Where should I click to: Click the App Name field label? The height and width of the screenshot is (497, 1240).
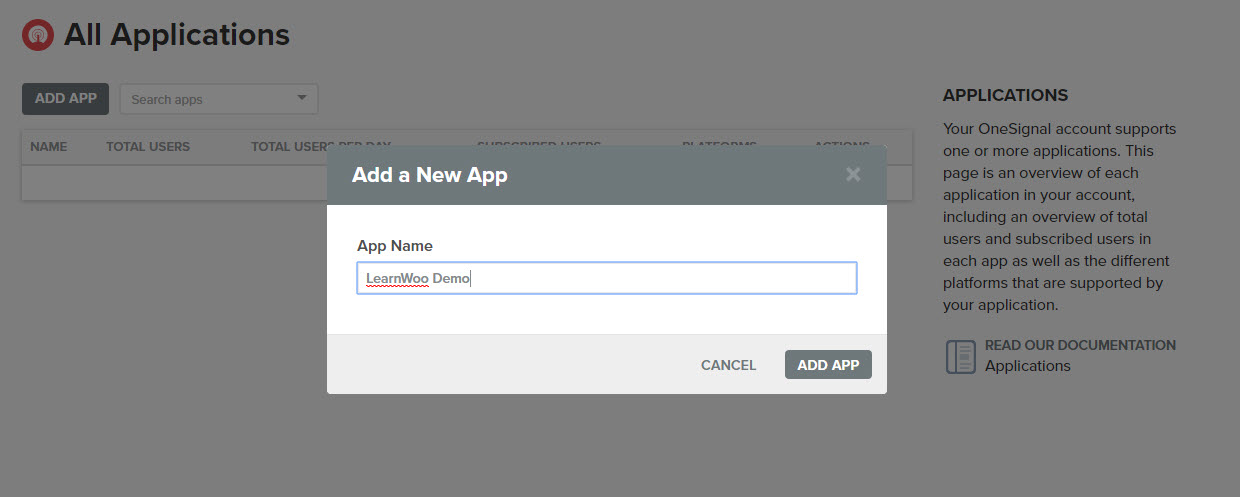395,246
